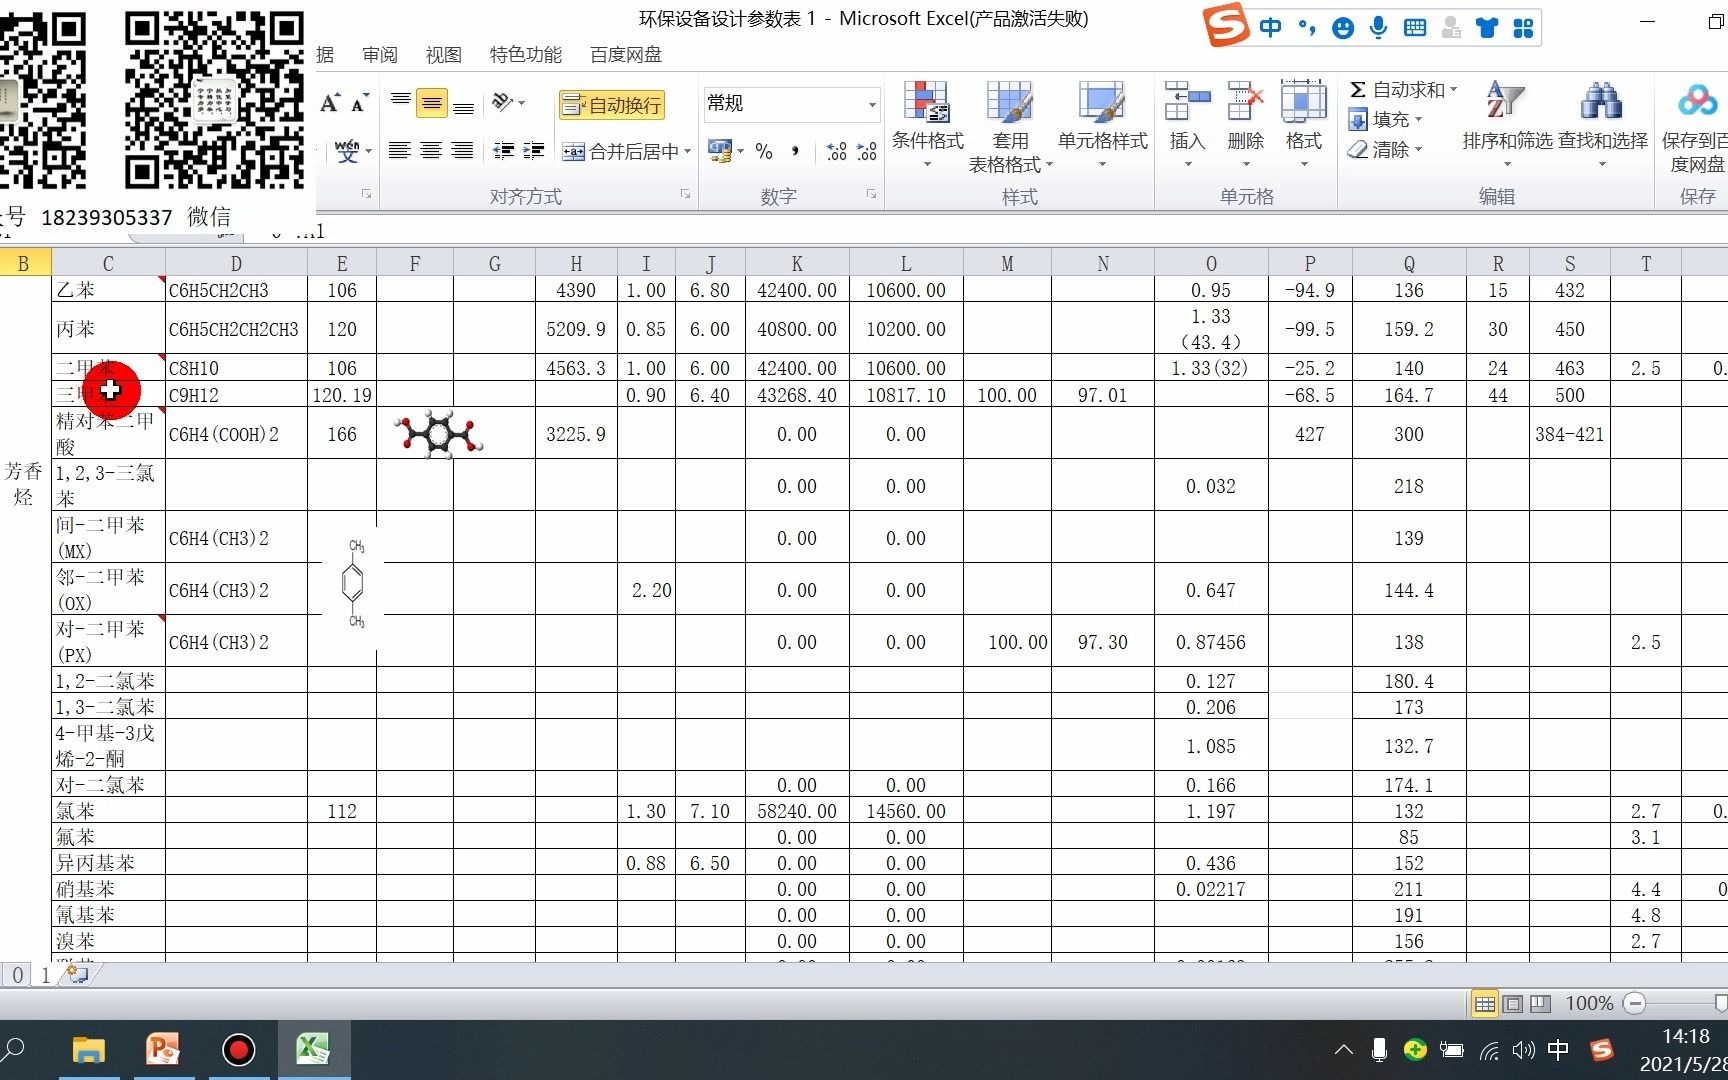Open 合并后居中 dropdown arrow

[x=688, y=152]
